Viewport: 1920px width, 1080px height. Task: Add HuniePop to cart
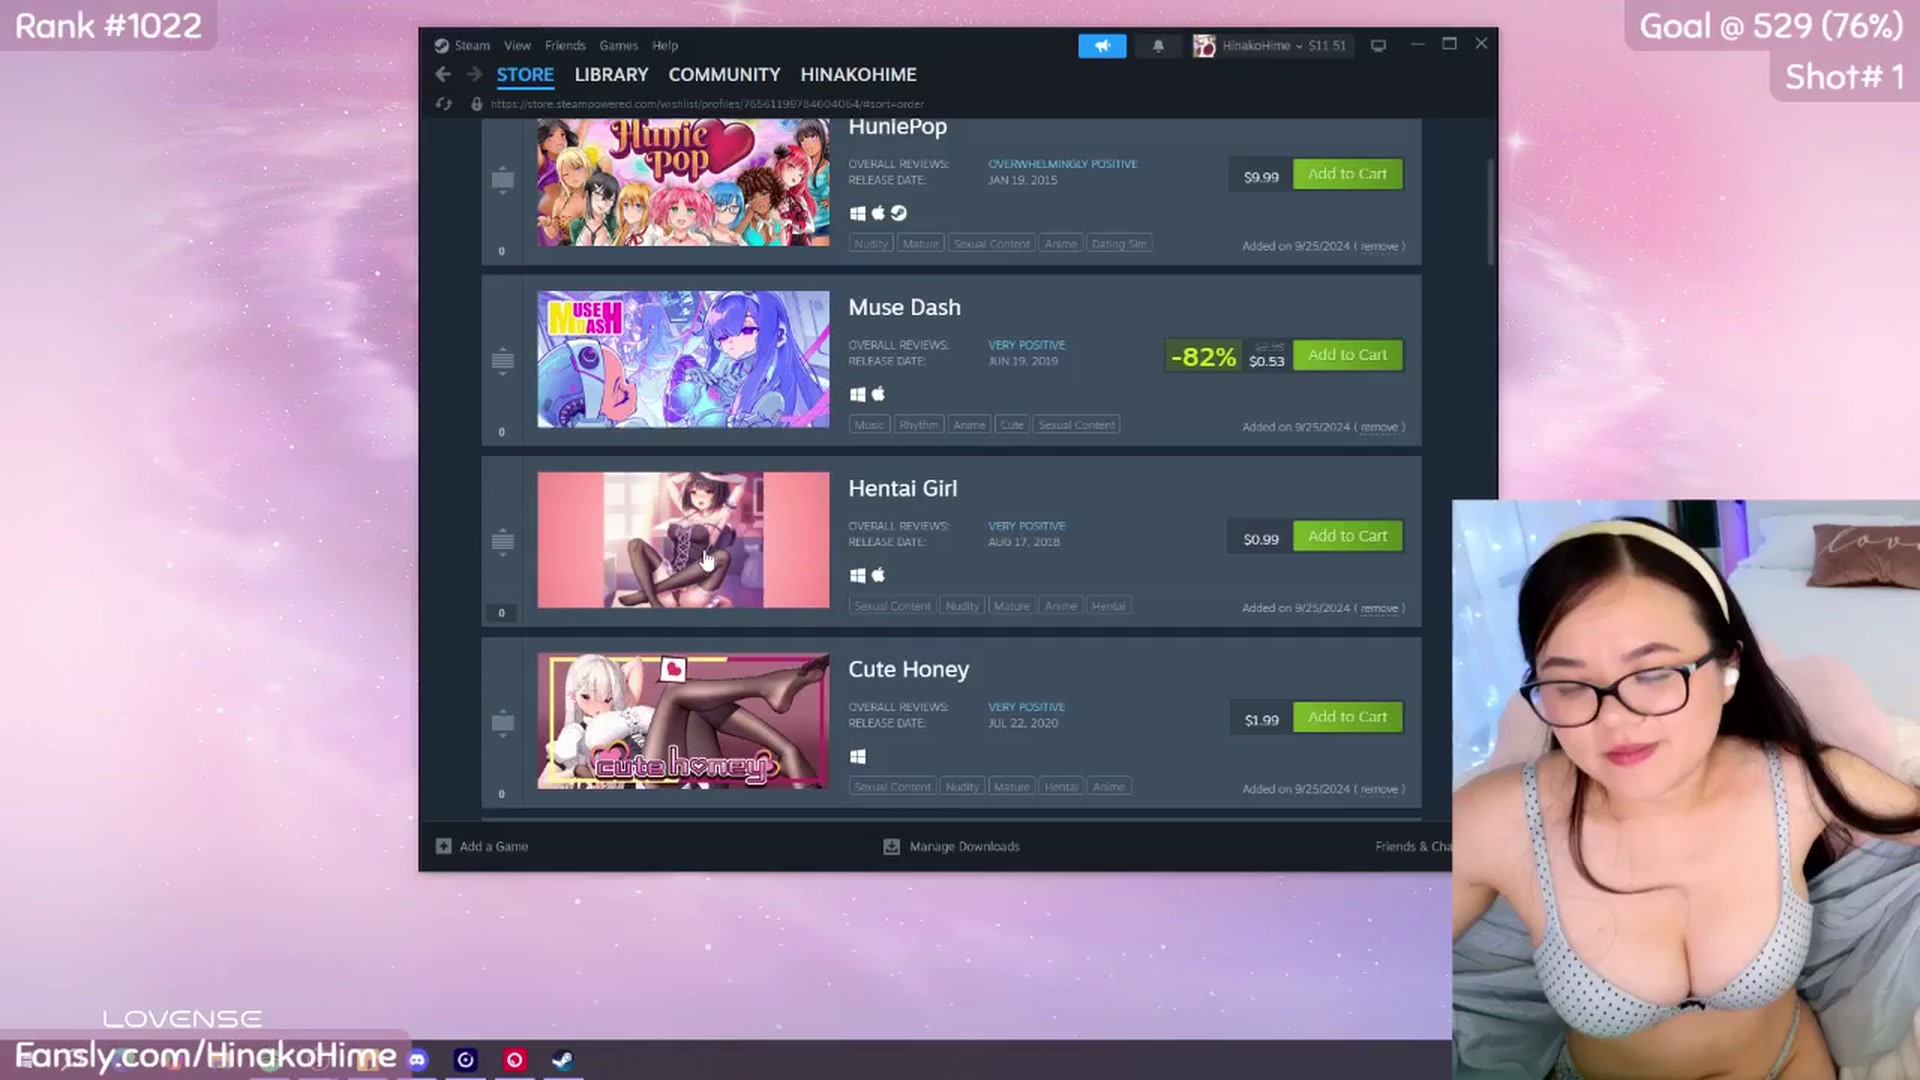(1347, 174)
